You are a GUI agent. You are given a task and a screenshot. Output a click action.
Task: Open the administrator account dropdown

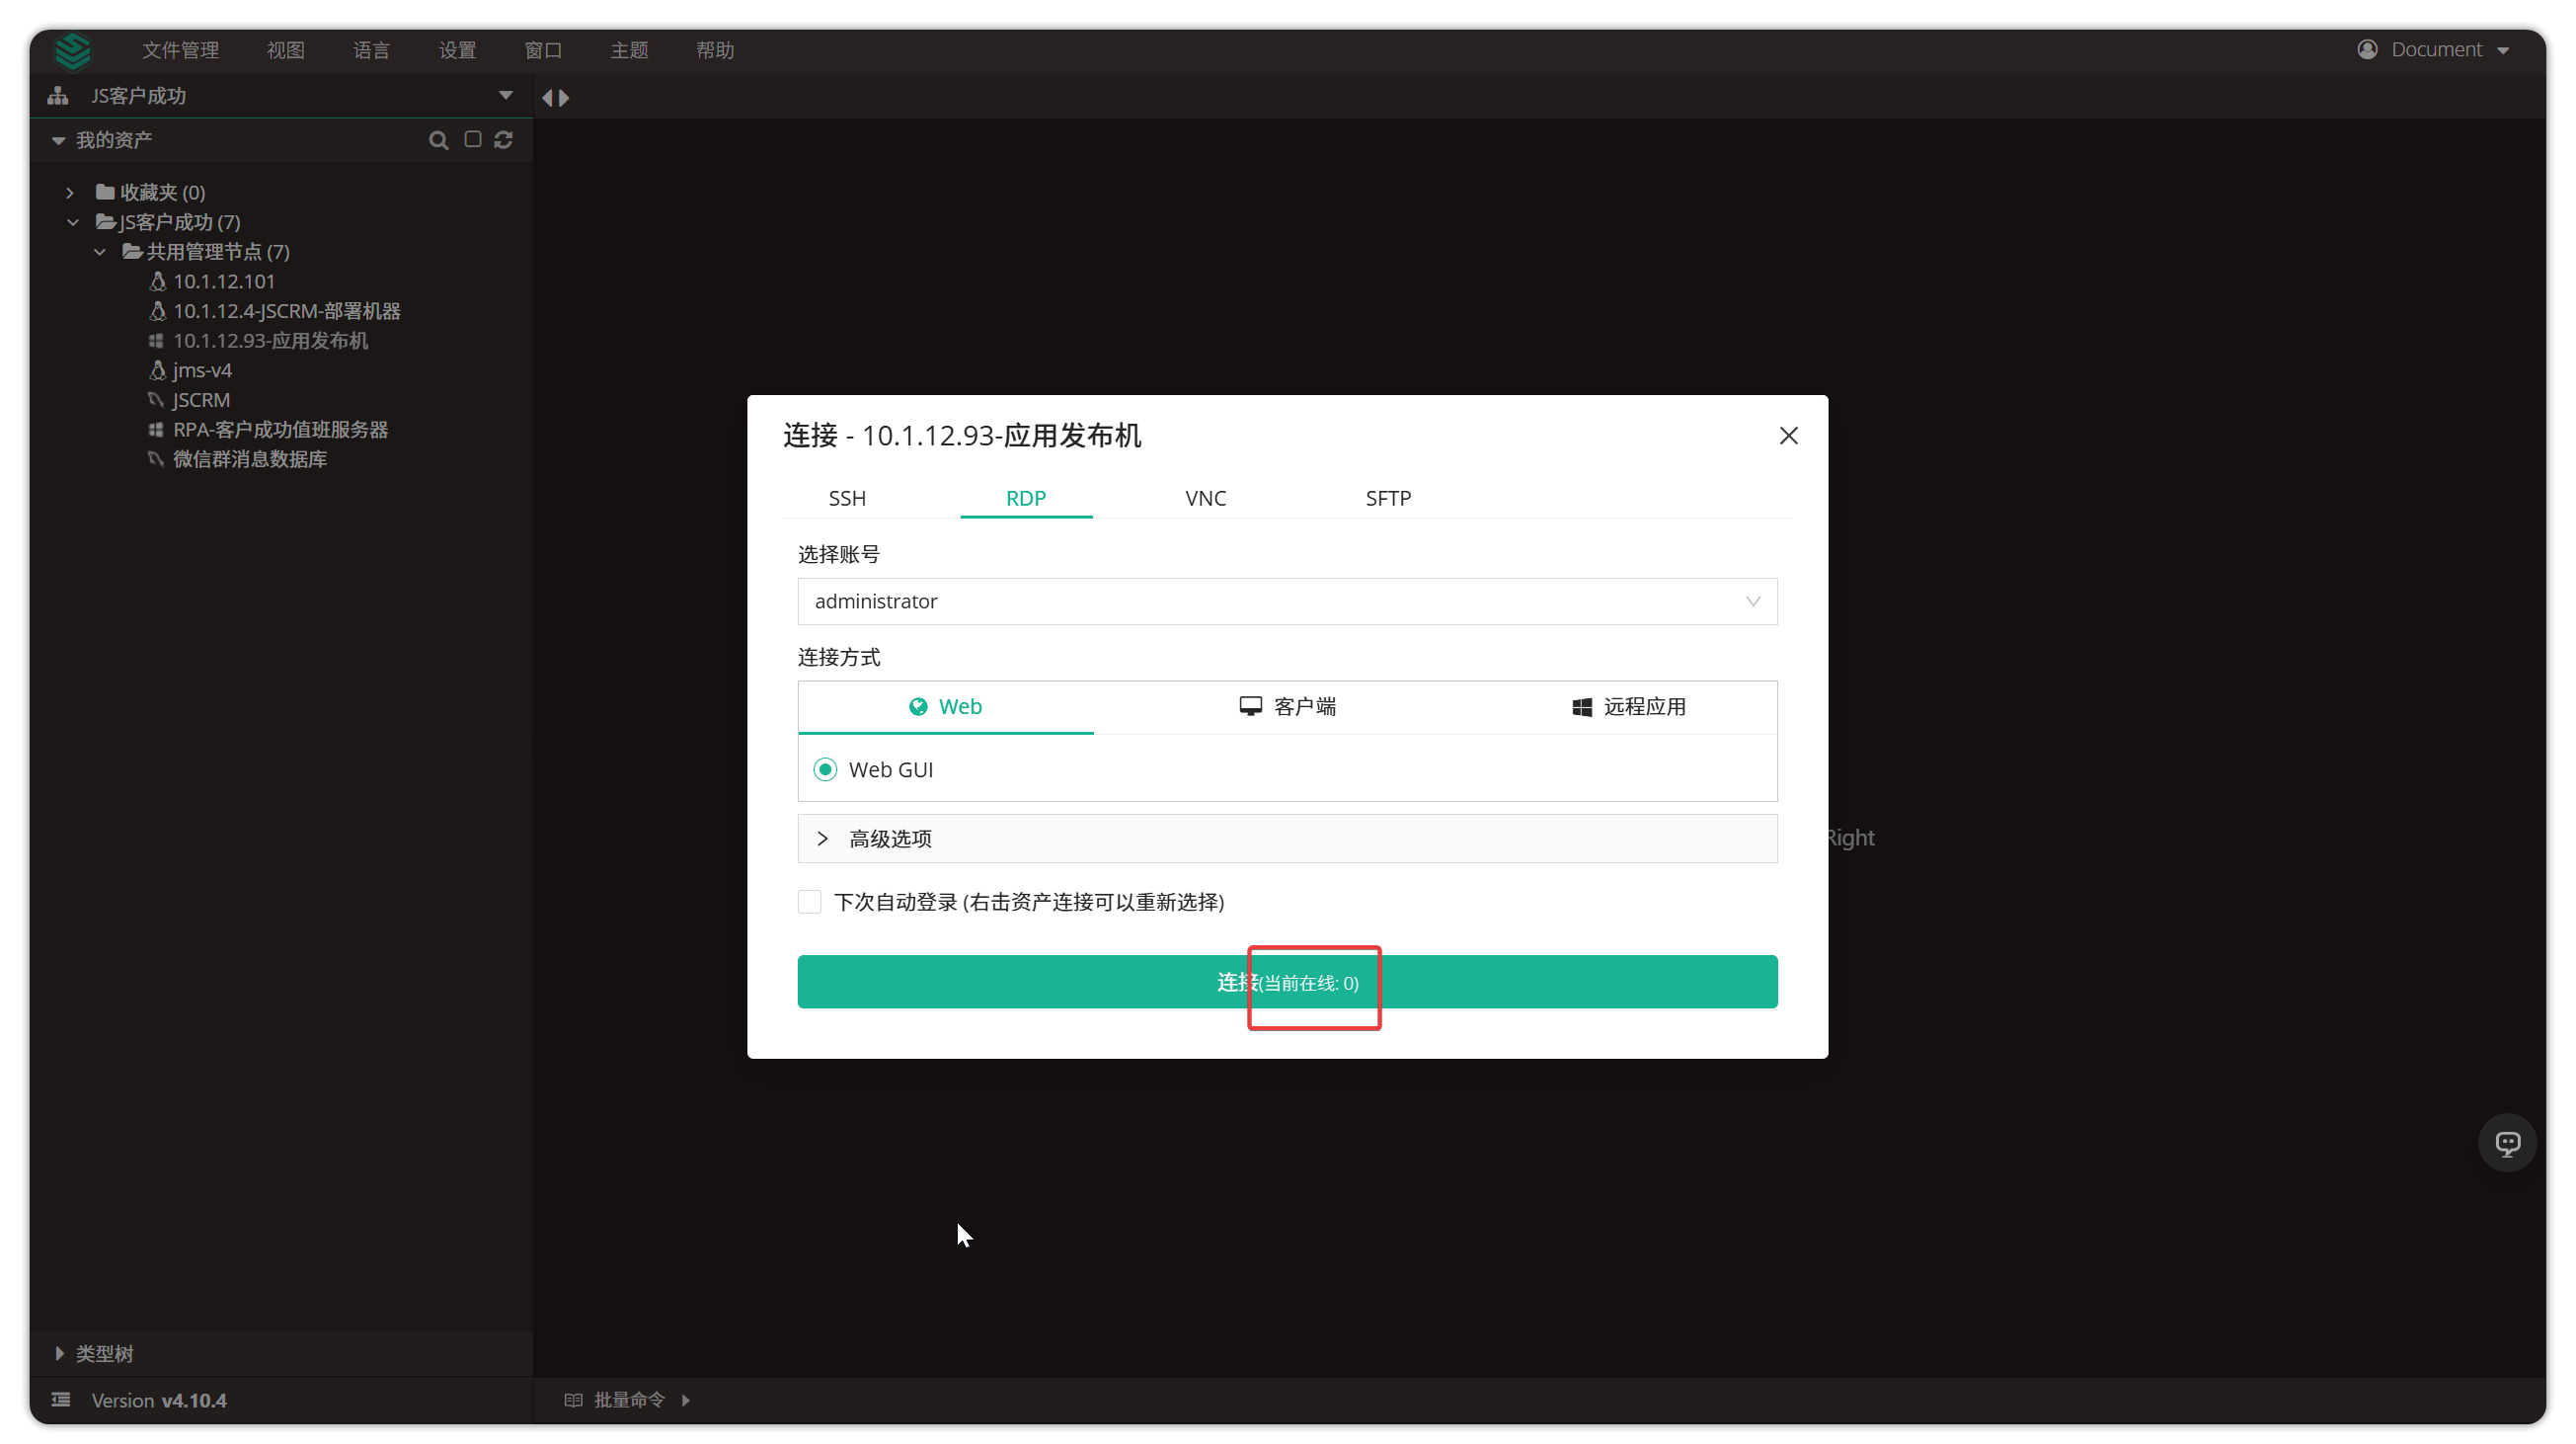point(1287,601)
